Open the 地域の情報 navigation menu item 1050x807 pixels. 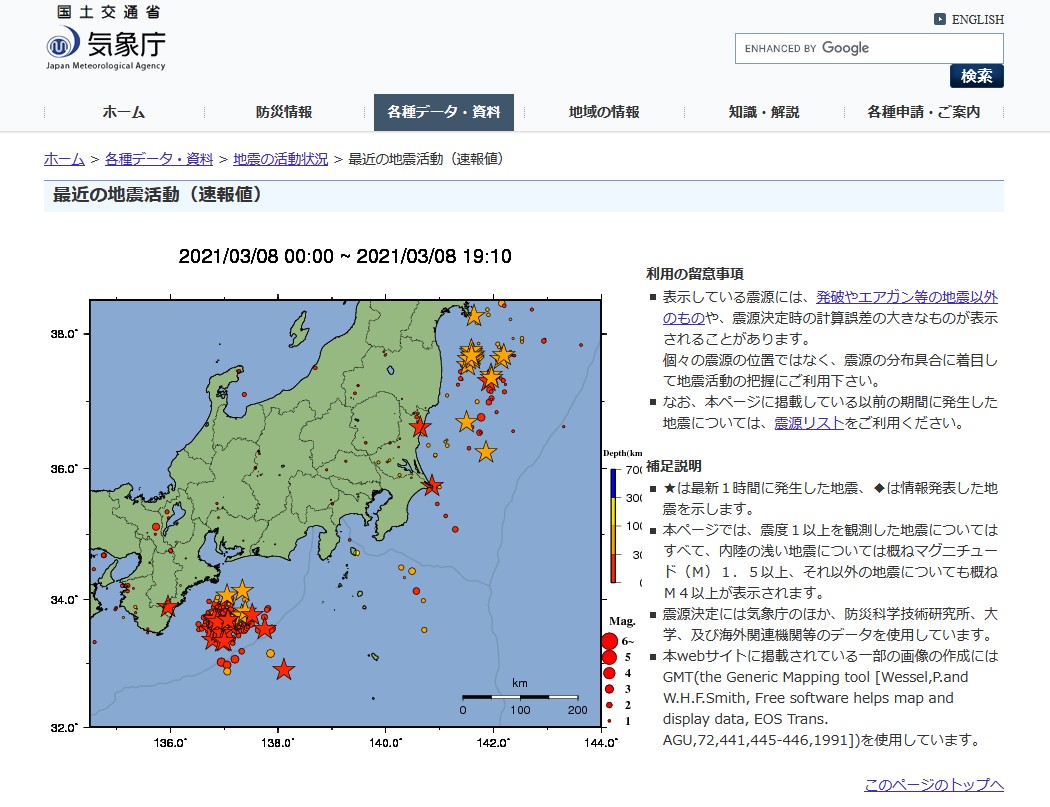(604, 112)
